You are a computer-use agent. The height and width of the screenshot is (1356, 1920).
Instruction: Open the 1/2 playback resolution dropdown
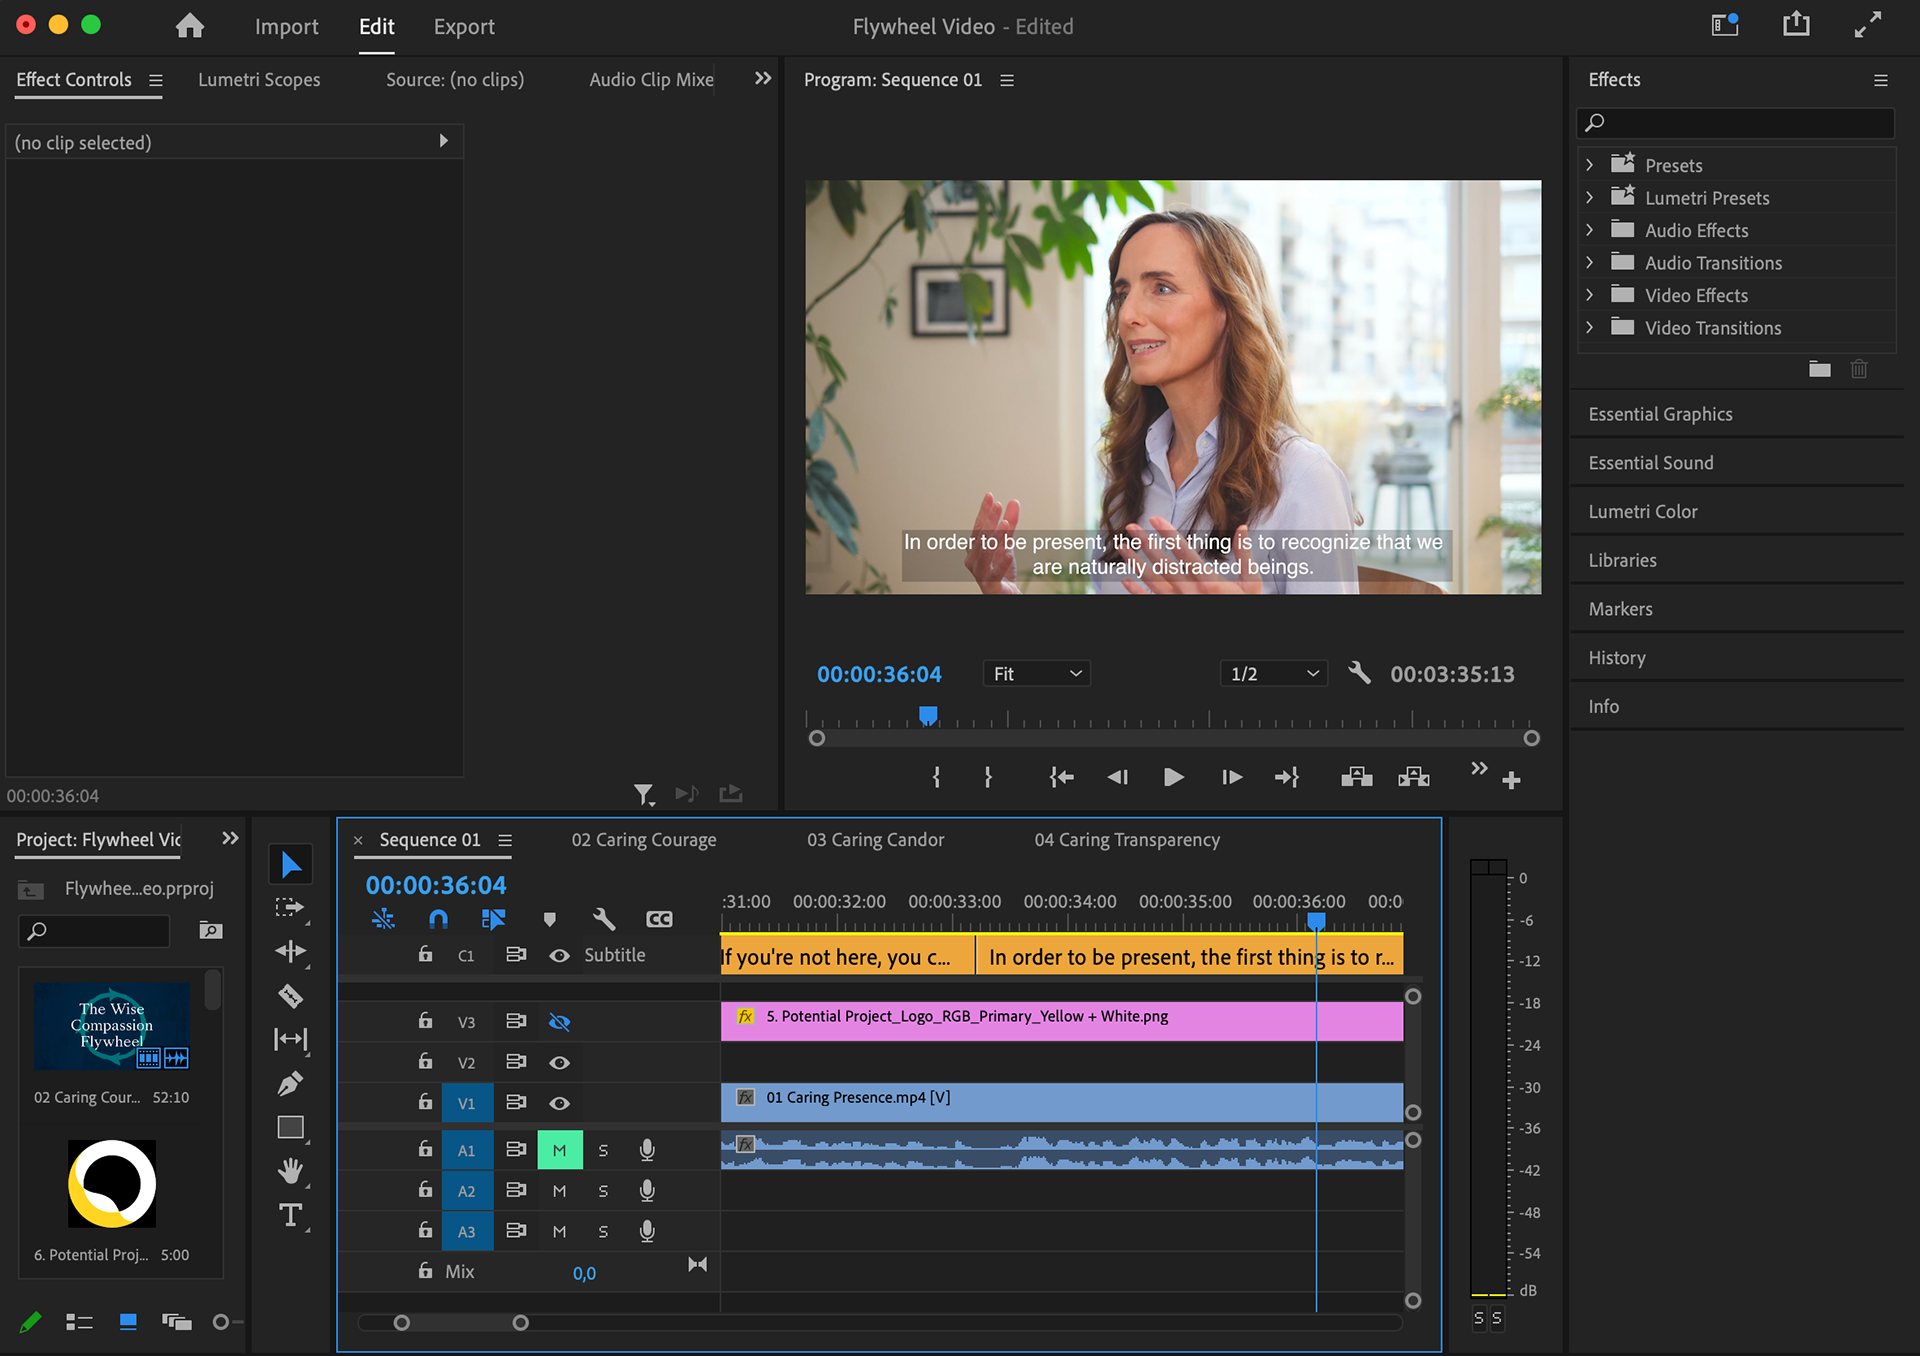pos(1273,674)
